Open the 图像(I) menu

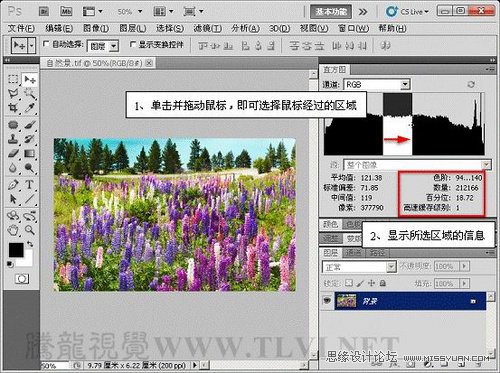point(96,29)
